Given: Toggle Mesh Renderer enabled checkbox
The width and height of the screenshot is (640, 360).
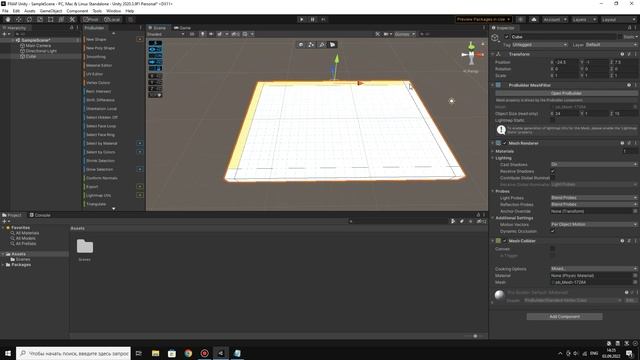Looking at the screenshot, I should pos(505,143).
